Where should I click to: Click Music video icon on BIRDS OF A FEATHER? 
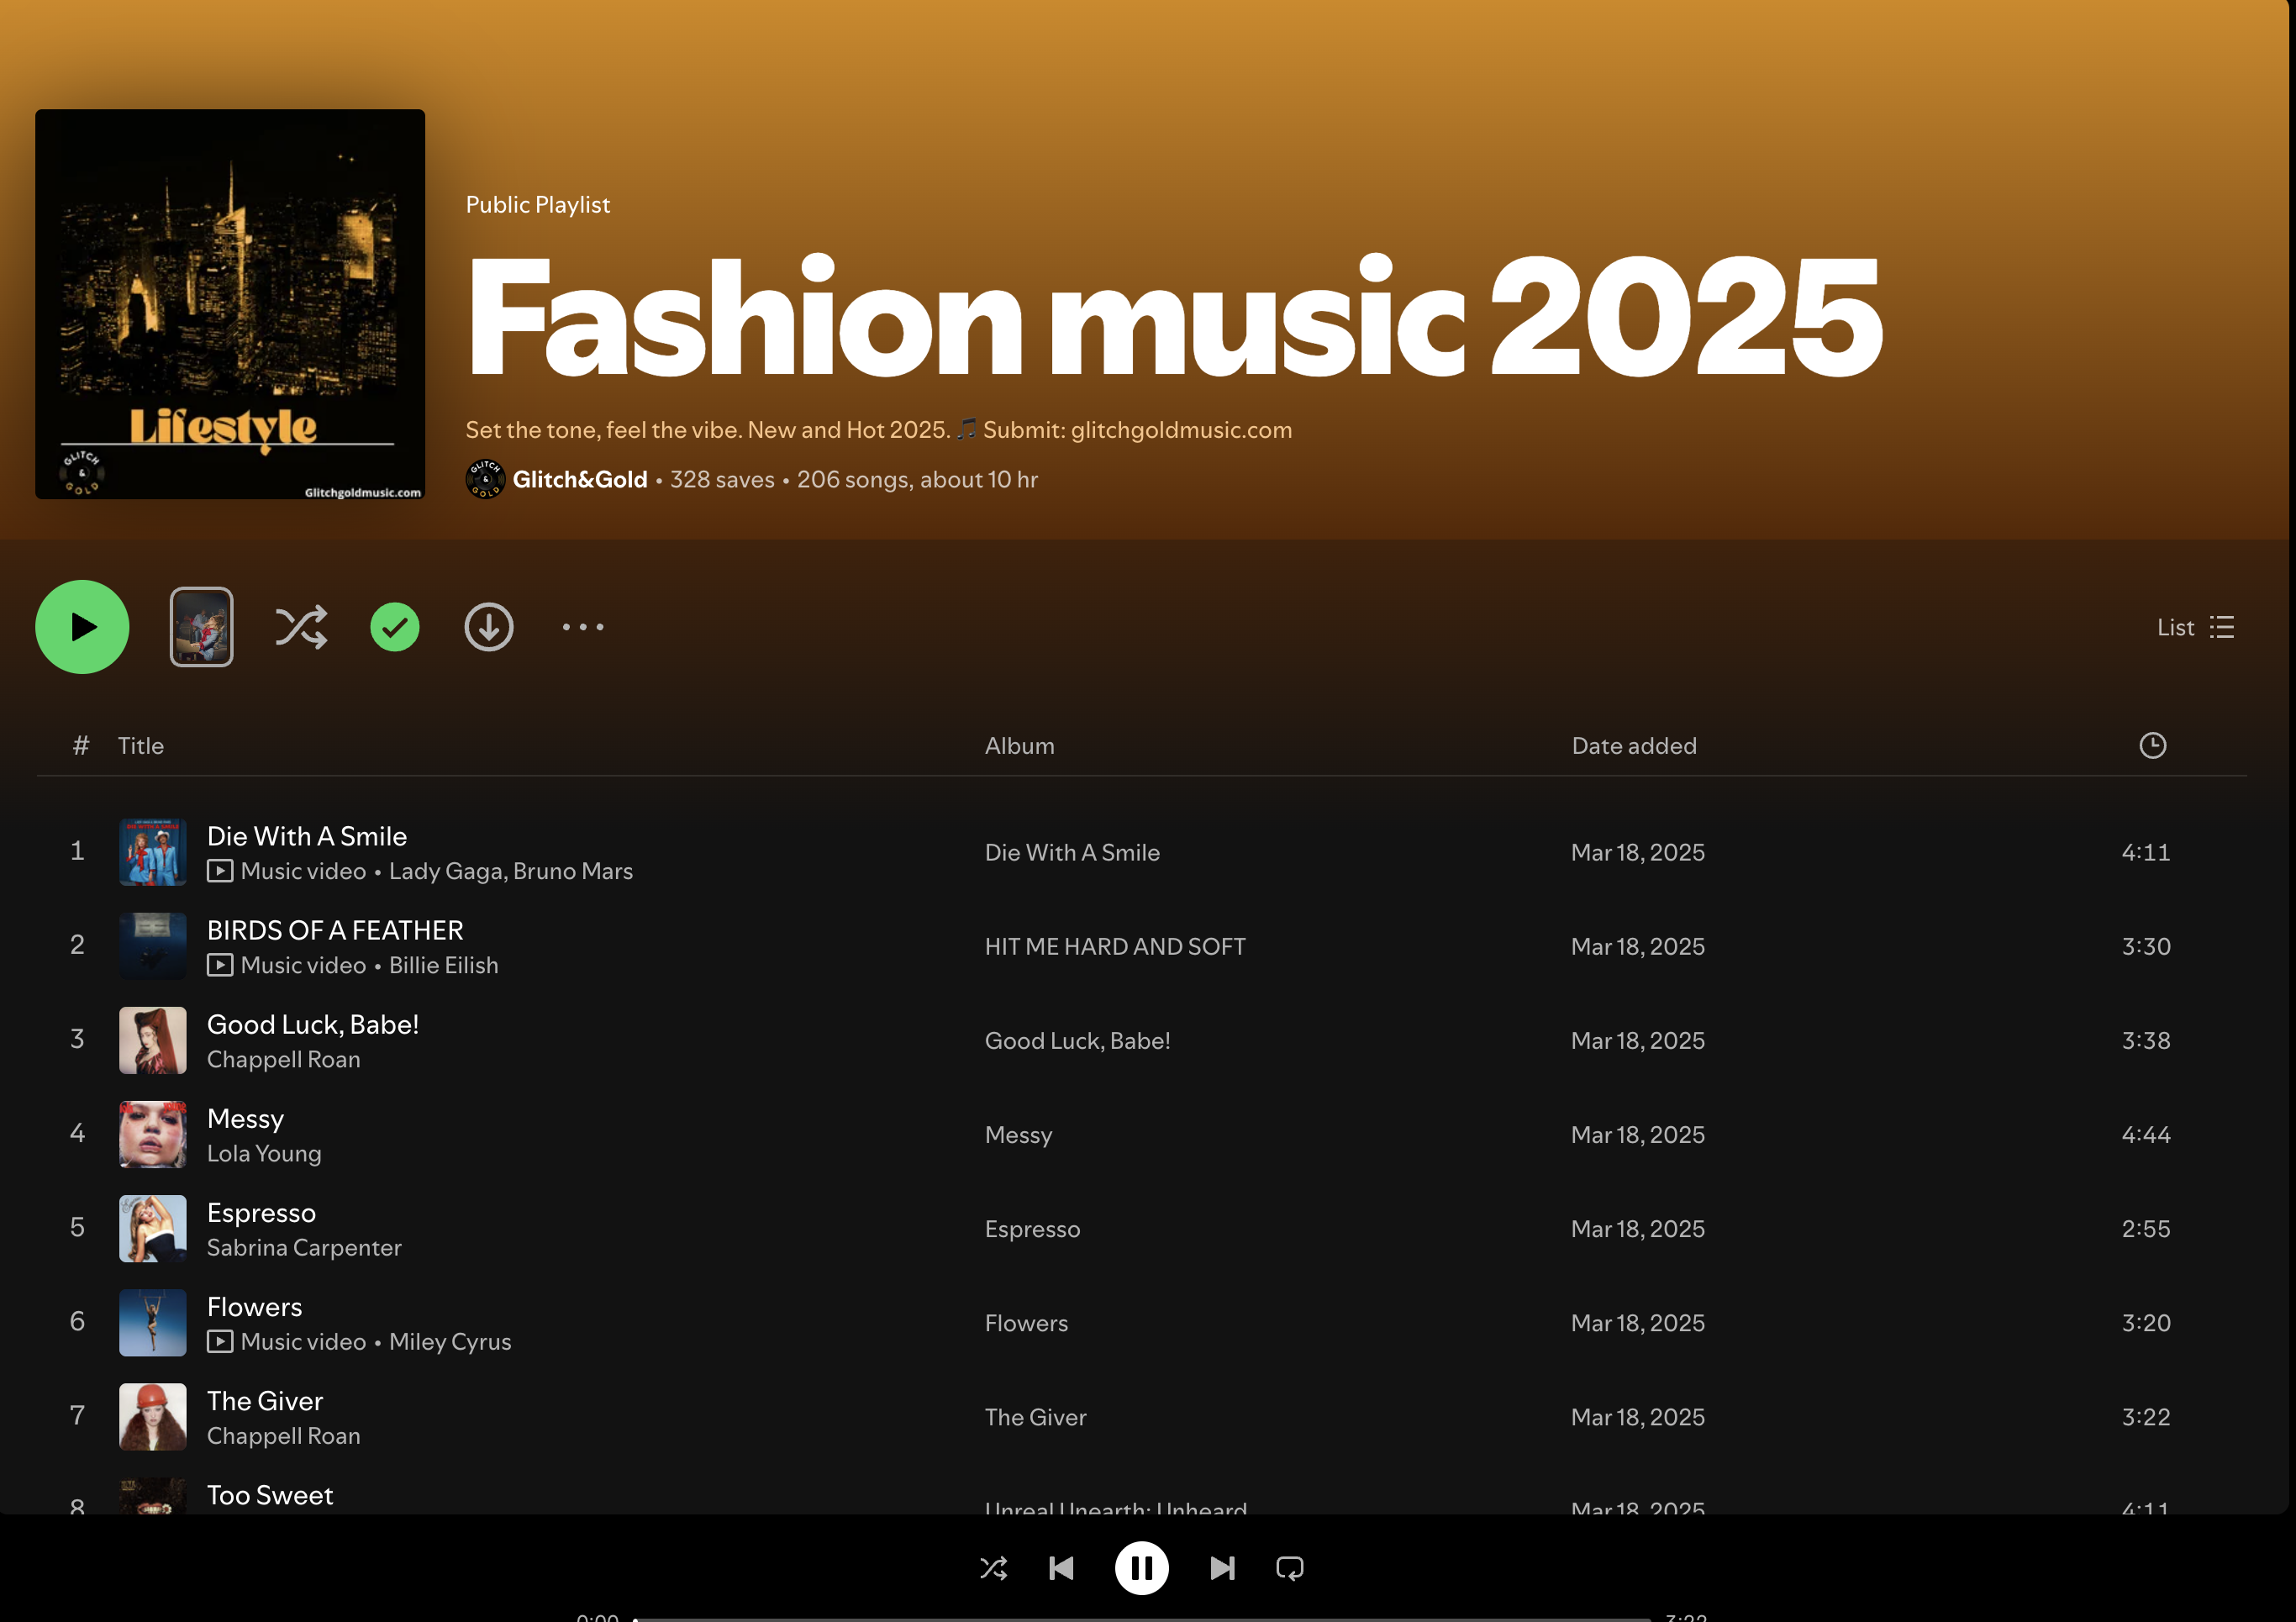(x=220, y=966)
